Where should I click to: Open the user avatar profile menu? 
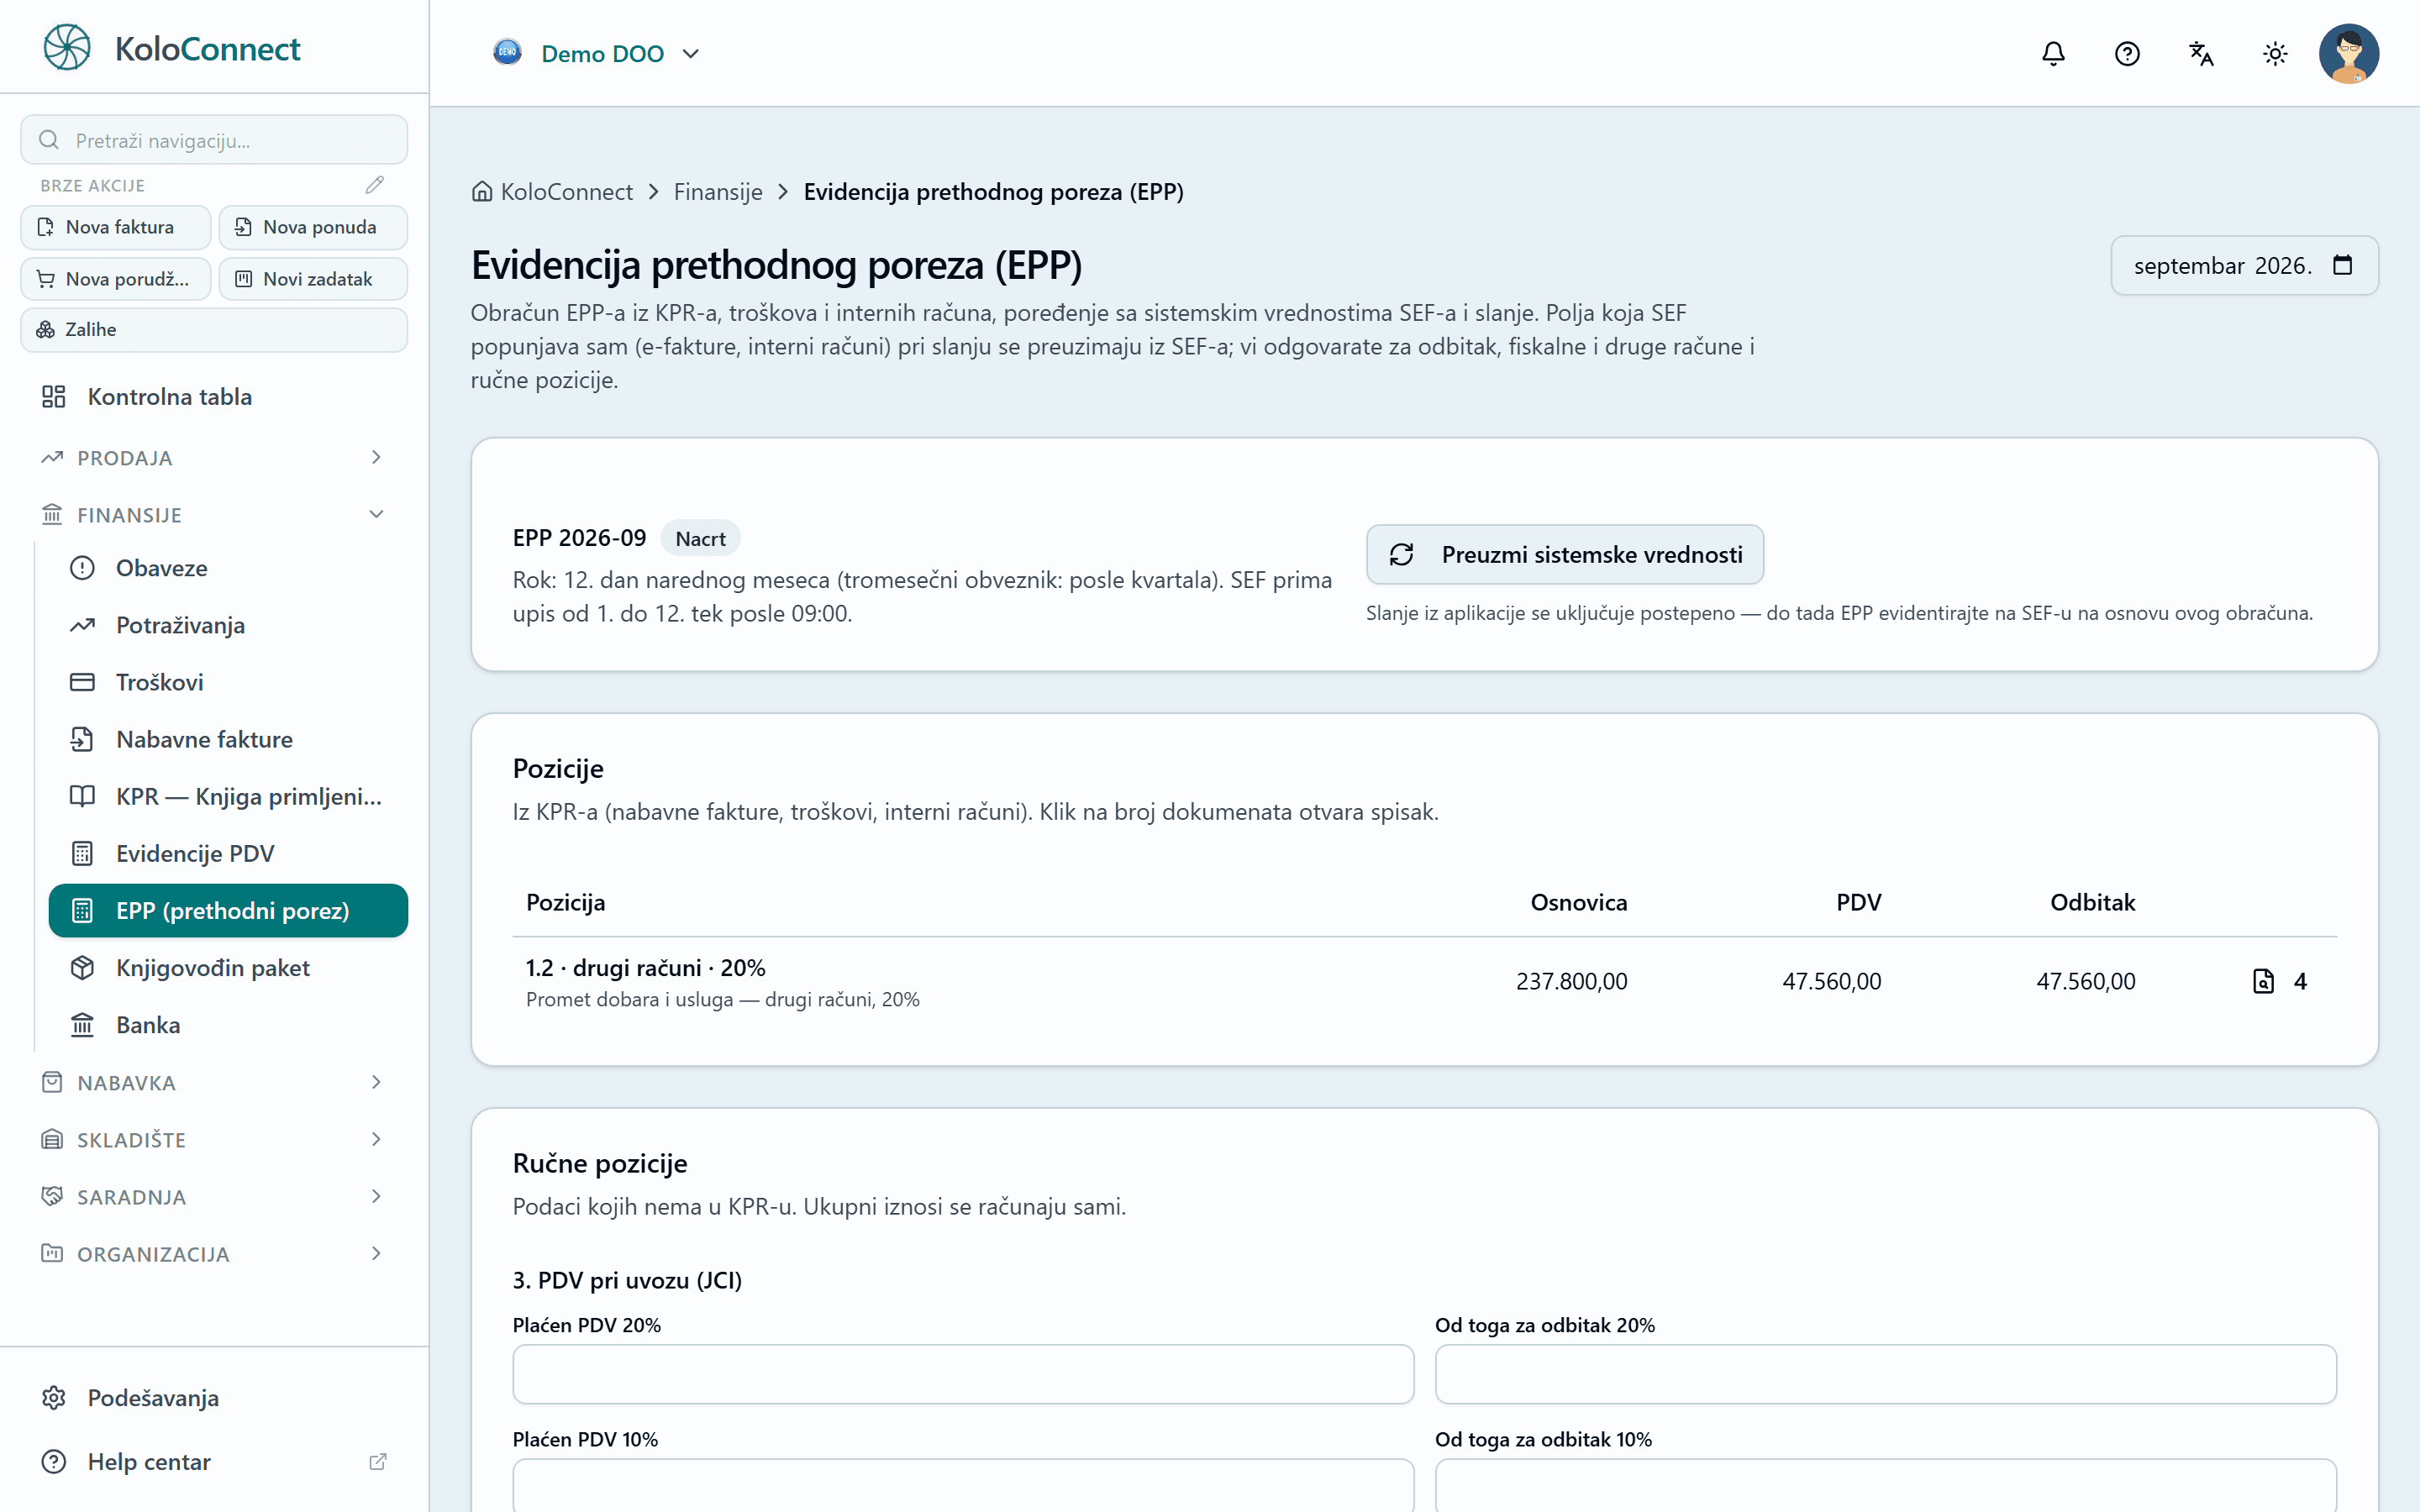pos(2348,54)
